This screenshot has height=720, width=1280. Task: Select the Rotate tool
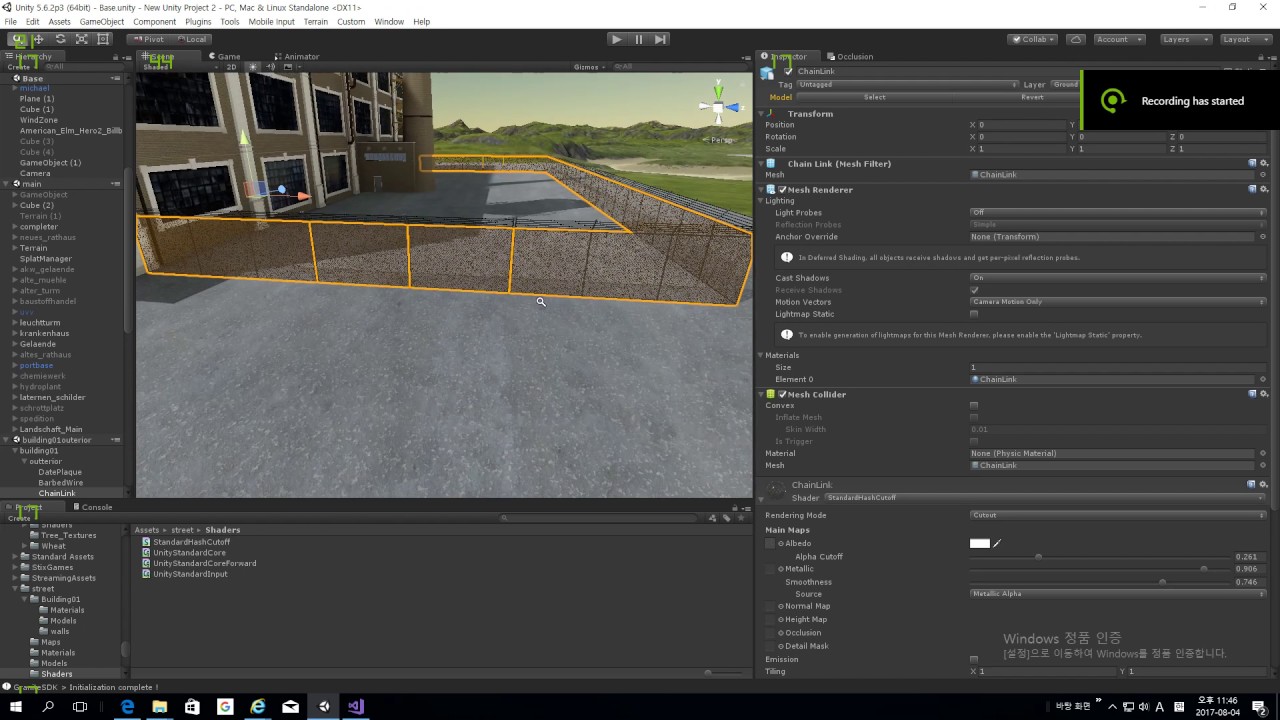coord(60,38)
